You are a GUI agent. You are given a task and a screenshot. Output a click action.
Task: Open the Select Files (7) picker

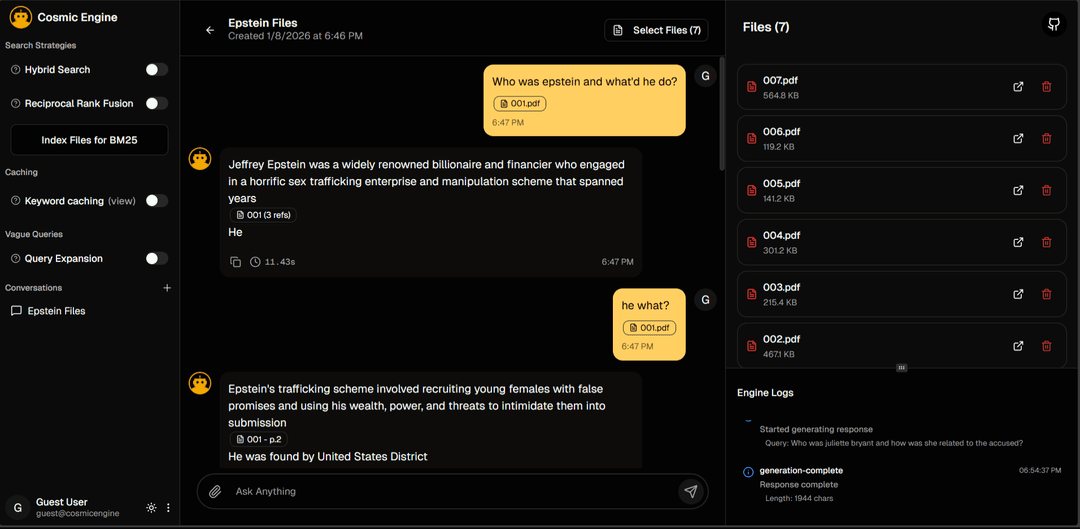[x=656, y=30]
